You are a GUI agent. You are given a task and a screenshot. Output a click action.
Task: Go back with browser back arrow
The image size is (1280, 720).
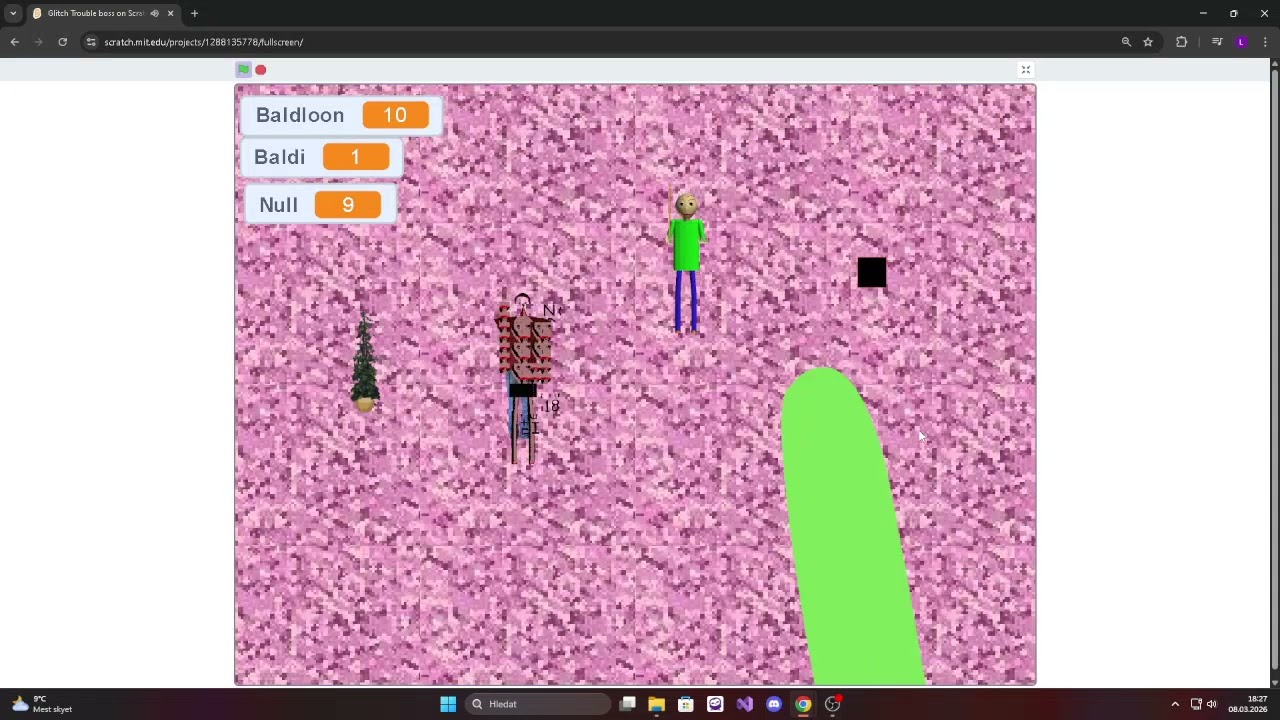(14, 42)
